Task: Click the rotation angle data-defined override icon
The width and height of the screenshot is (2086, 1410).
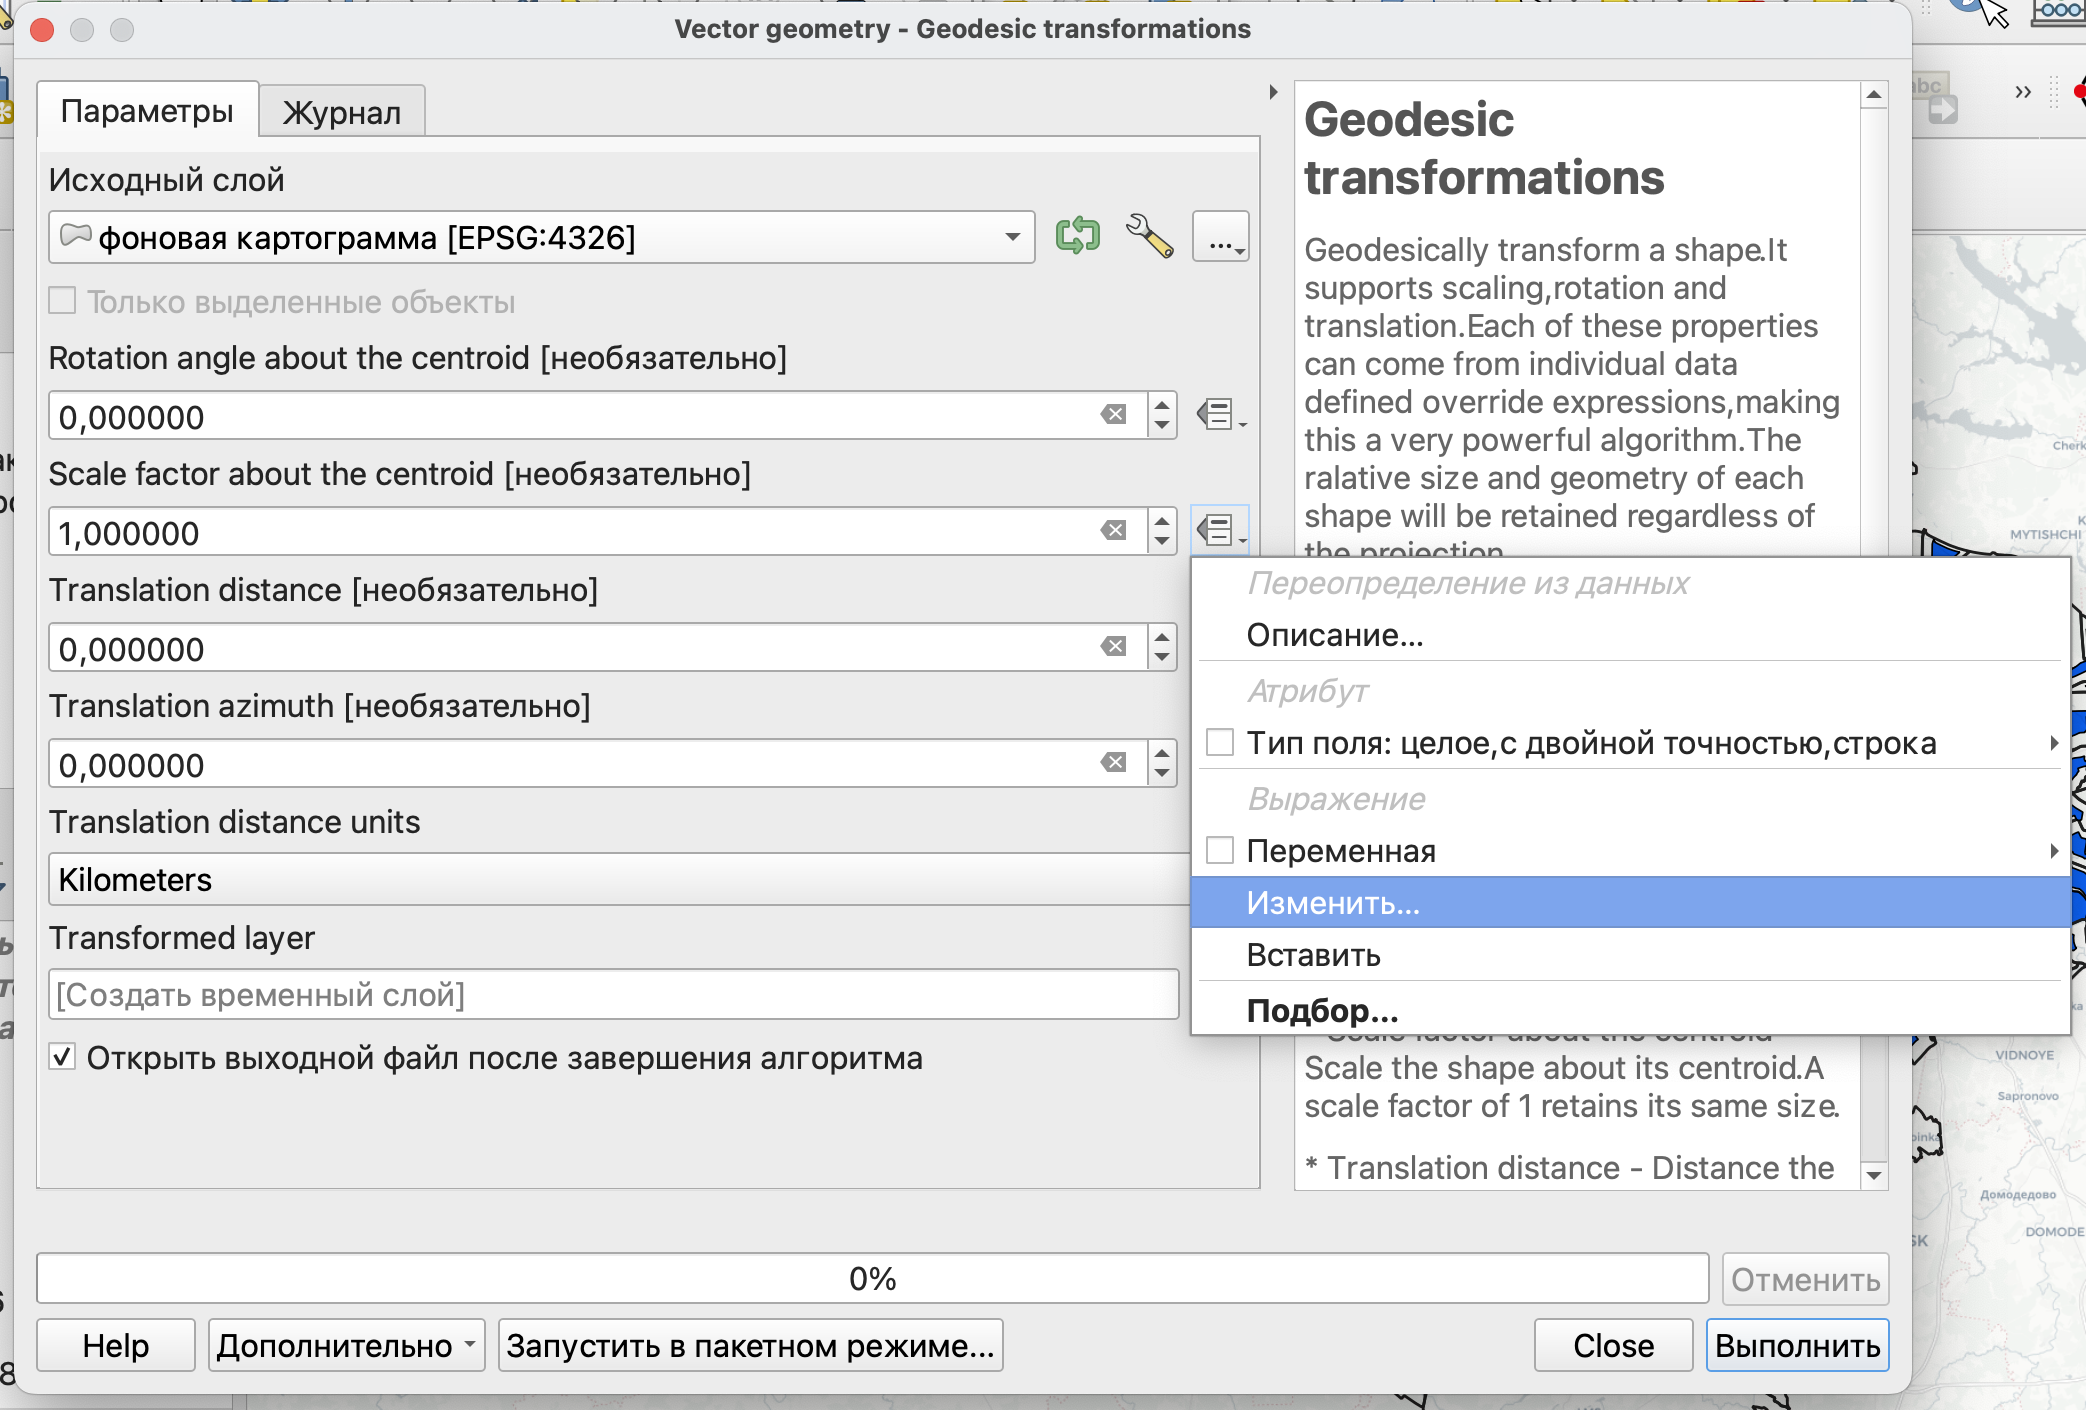Action: point(1219,414)
